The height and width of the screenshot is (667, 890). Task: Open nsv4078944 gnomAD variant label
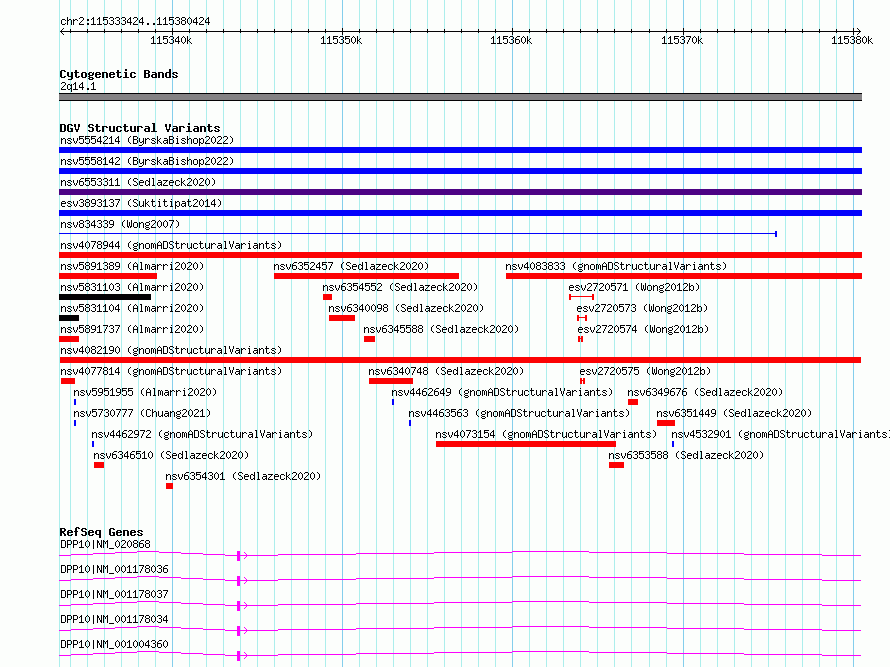click(x=171, y=245)
